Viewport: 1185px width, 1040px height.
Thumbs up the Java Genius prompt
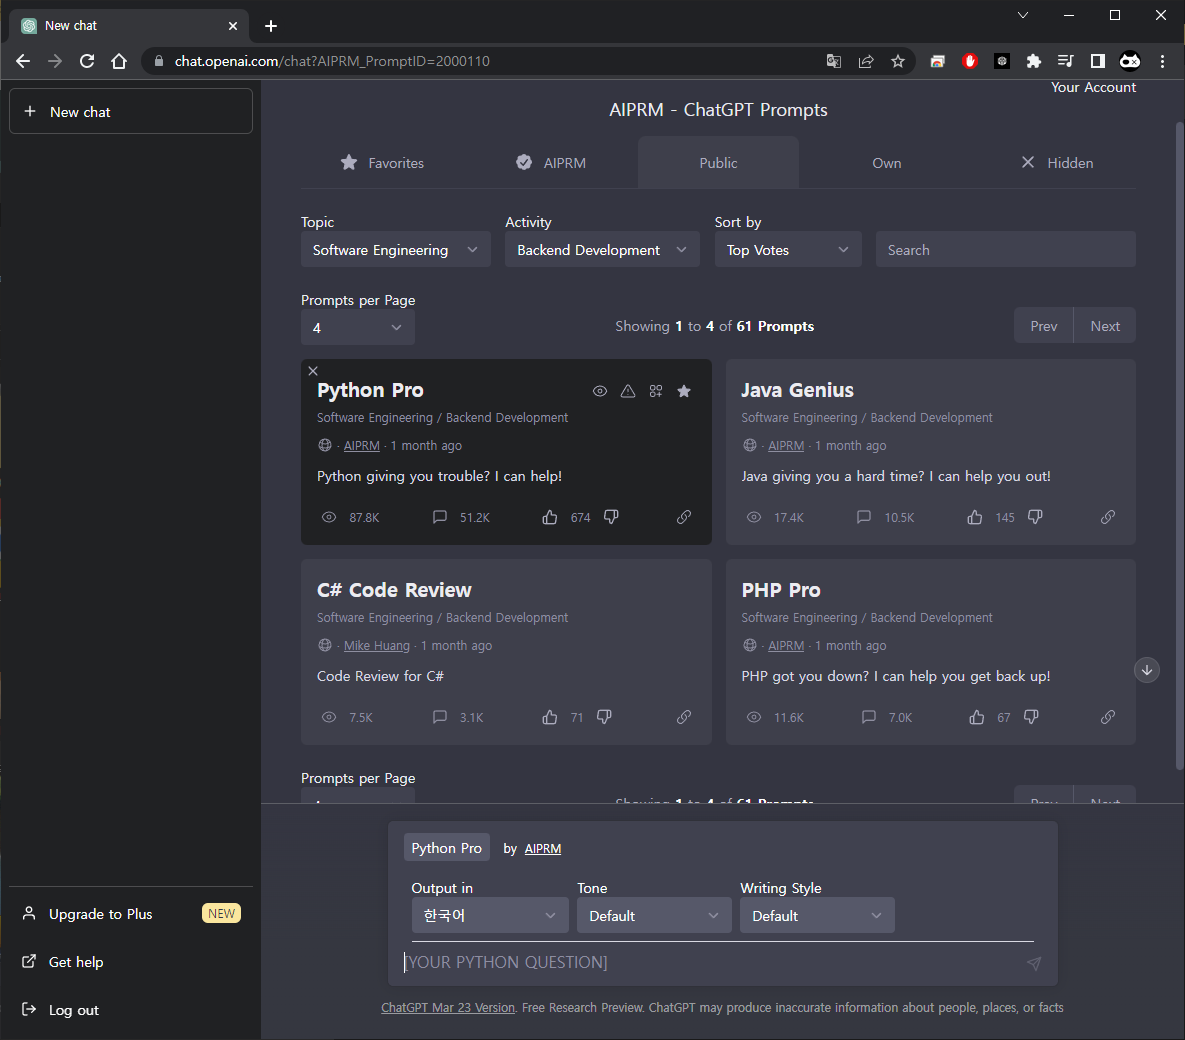[975, 517]
